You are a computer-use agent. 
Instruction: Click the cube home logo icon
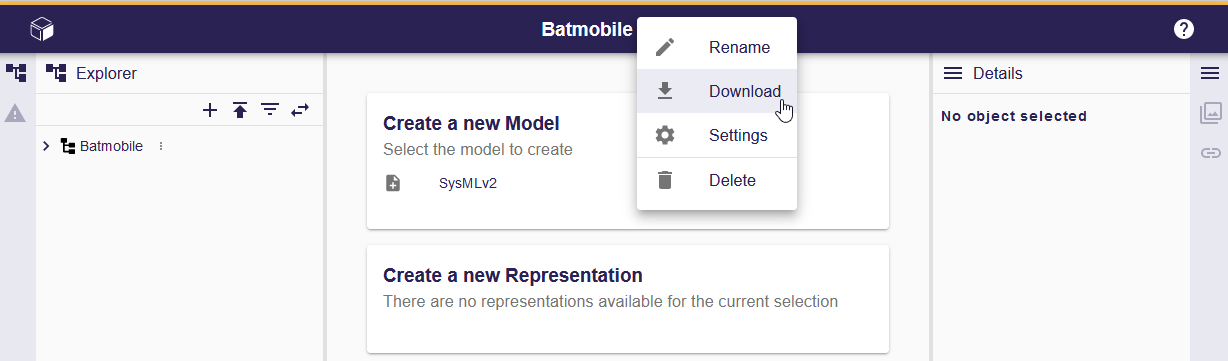pyautogui.click(x=41, y=29)
